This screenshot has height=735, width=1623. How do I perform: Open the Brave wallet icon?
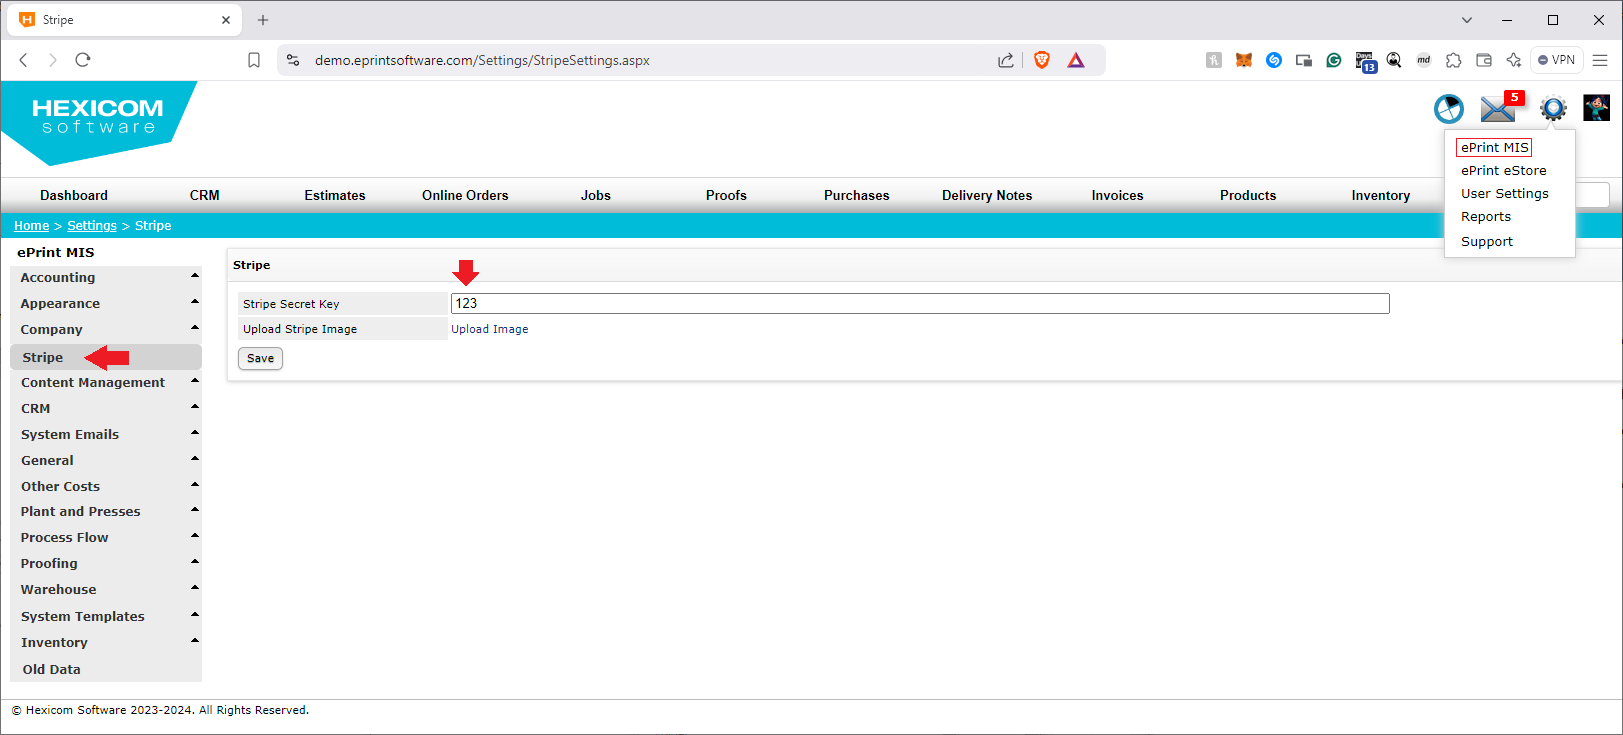click(x=1484, y=60)
